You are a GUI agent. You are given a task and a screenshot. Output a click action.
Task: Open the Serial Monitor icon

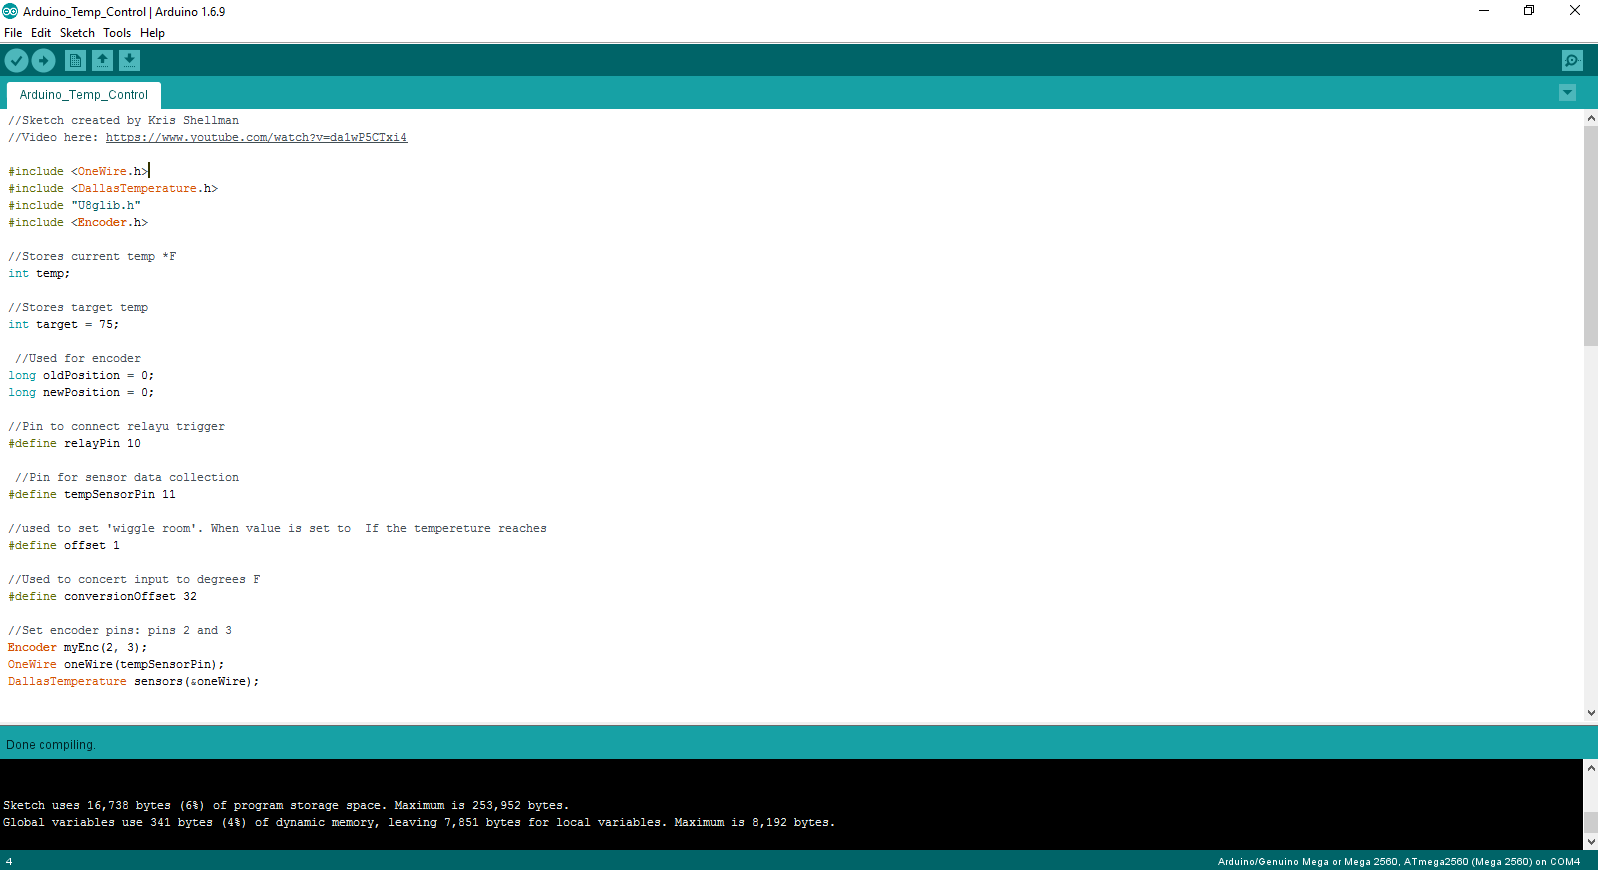click(1572, 61)
